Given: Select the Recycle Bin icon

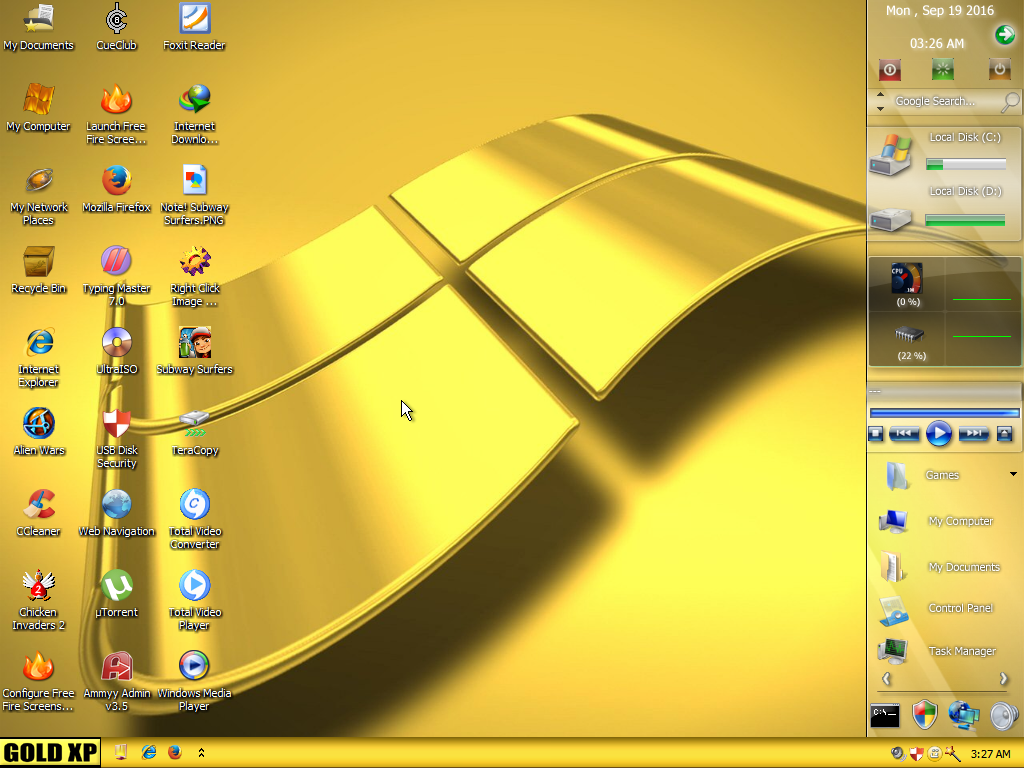Looking at the screenshot, I should [39, 263].
